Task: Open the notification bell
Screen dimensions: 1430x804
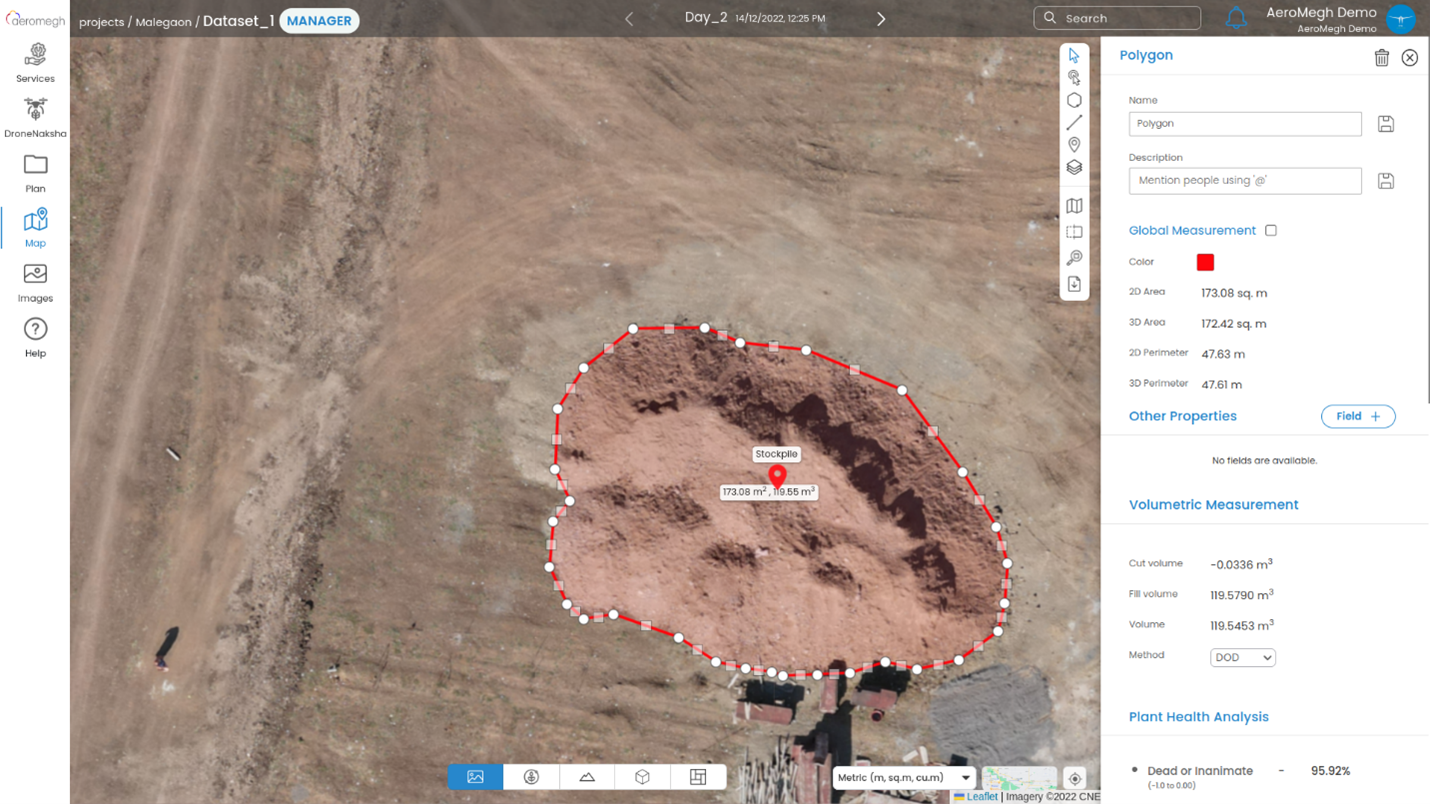Action: (1236, 19)
